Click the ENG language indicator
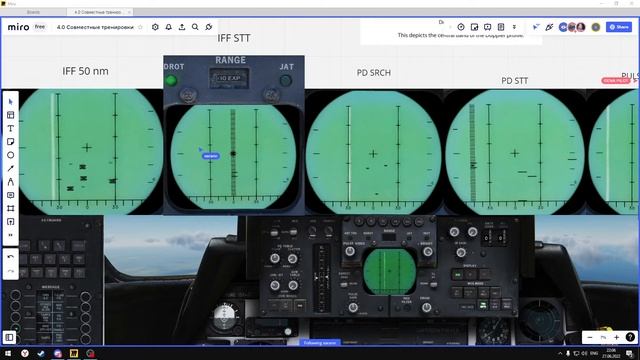Screen dimensions: 640x360 tap(594, 353)
